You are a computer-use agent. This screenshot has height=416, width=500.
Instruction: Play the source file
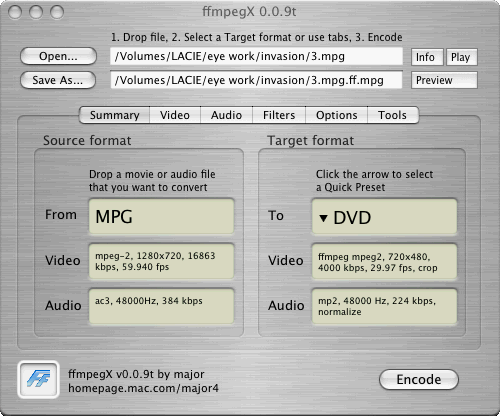tap(462, 57)
